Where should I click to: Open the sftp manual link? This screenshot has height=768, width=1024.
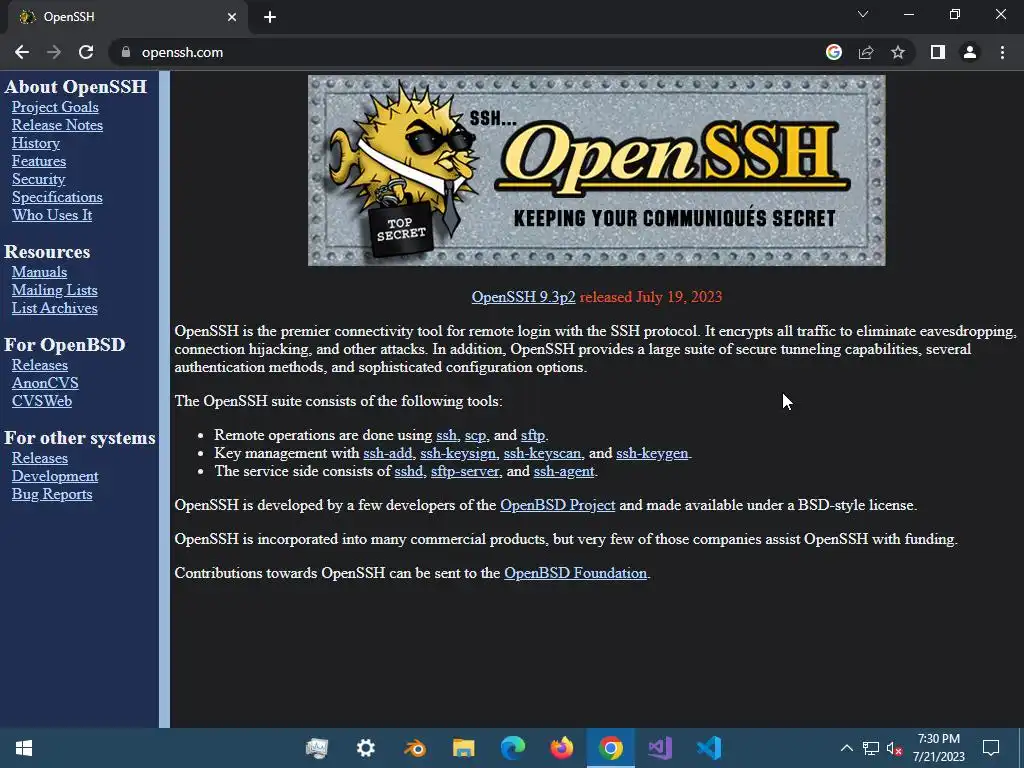(532, 435)
